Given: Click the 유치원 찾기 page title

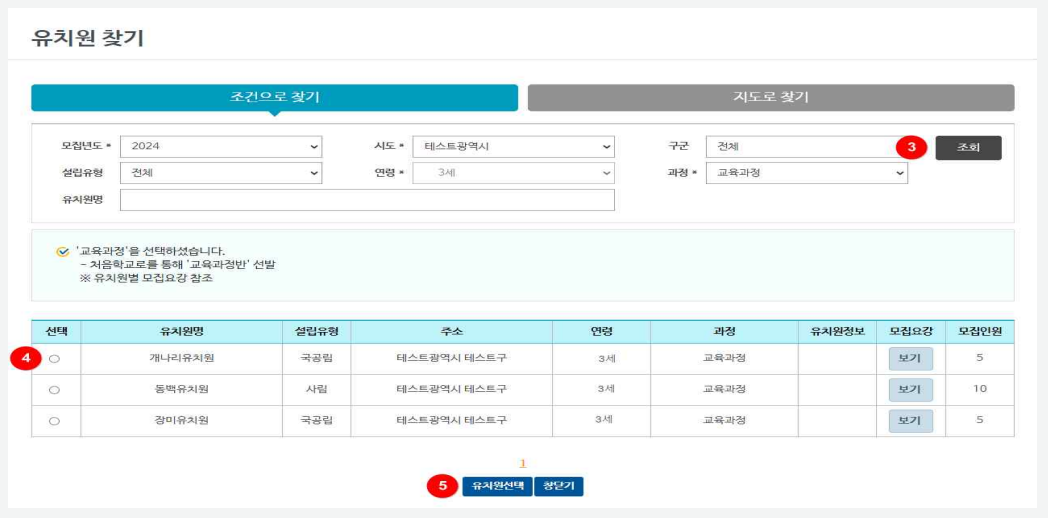Looking at the screenshot, I should (88, 38).
